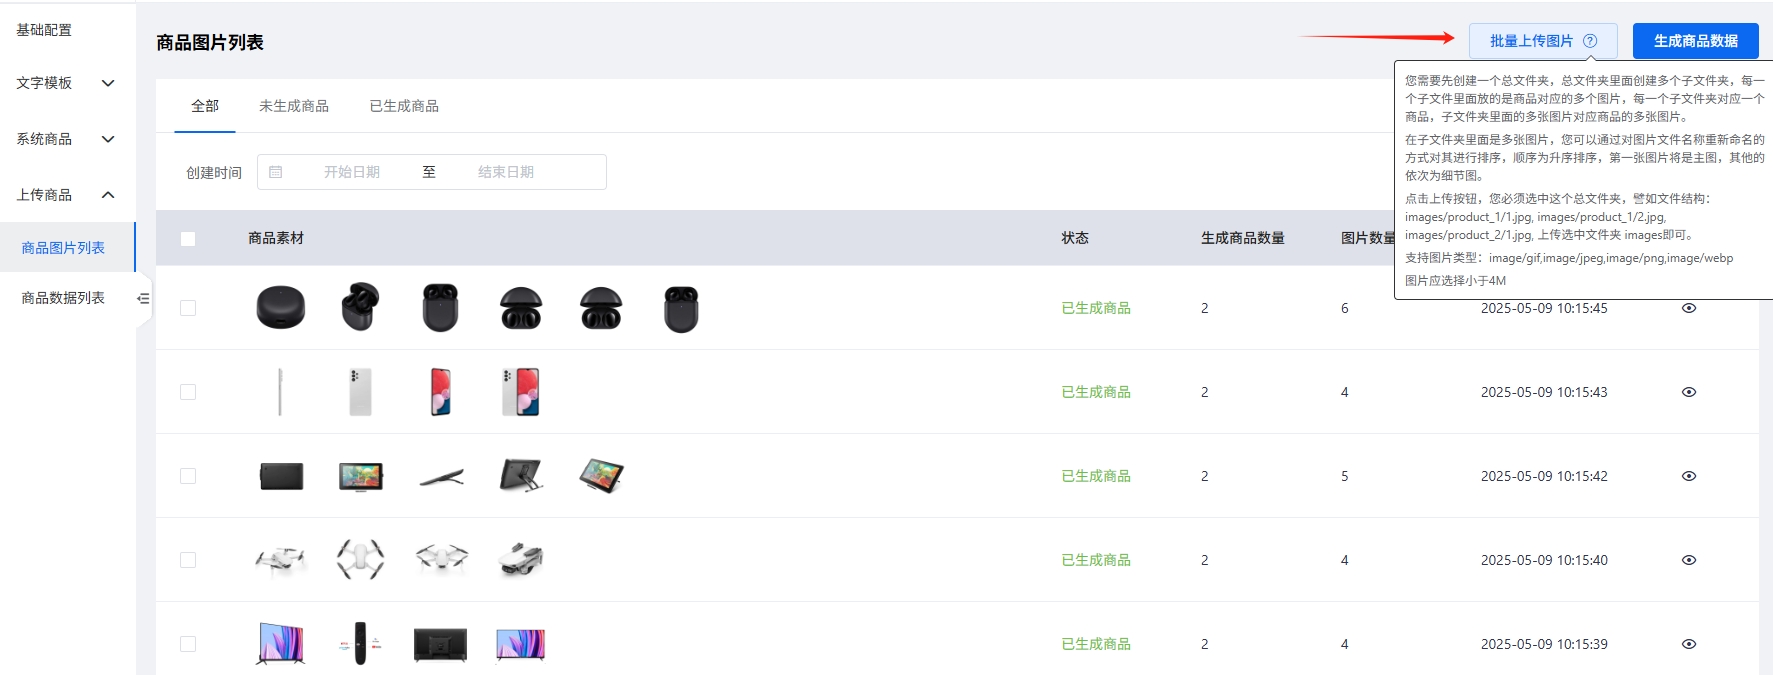The image size is (1773, 675).
Task: Tick the select-all checkbox in table header
Action: click(x=188, y=238)
